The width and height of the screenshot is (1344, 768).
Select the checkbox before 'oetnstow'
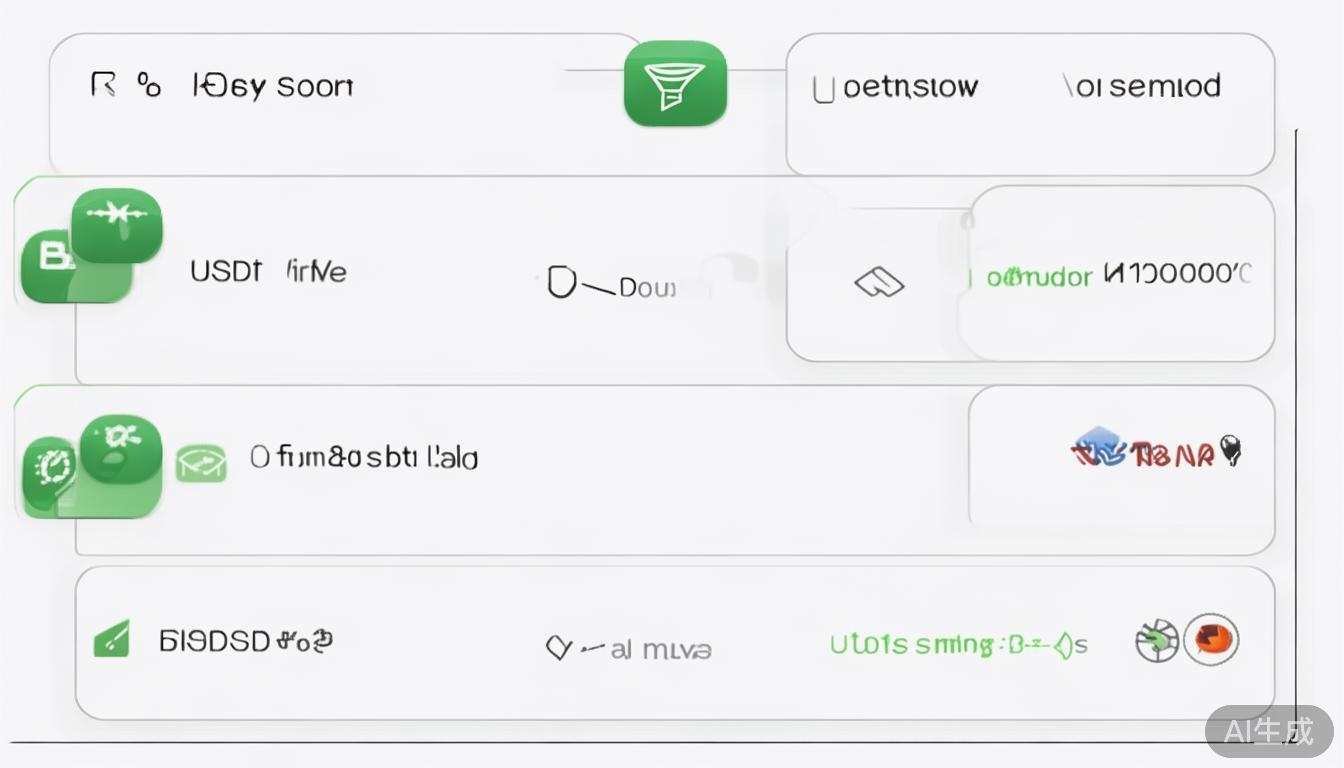point(823,89)
